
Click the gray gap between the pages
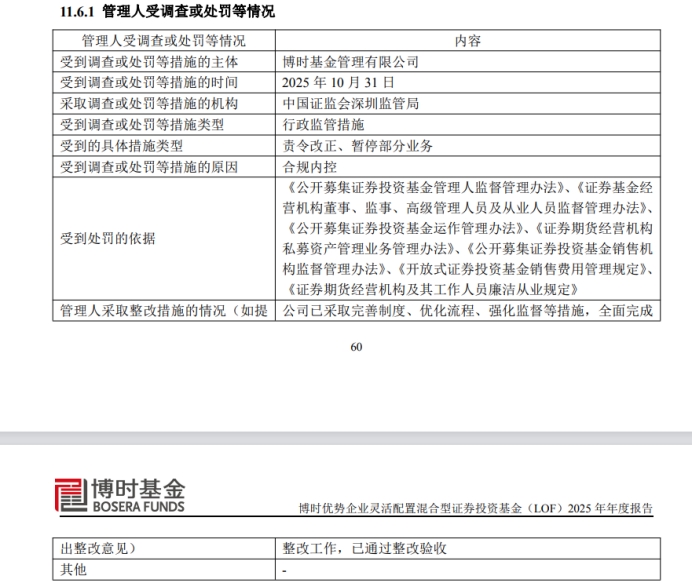click(346, 437)
